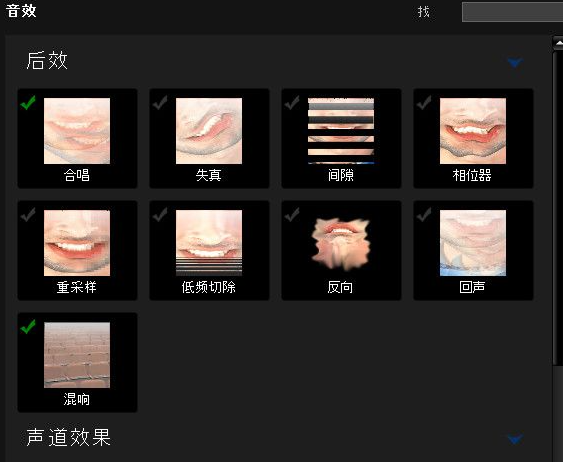Screen dimensions: 563x462
Task: Collapse the 声道效果 section with blue arrow
Action: click(x=515, y=439)
